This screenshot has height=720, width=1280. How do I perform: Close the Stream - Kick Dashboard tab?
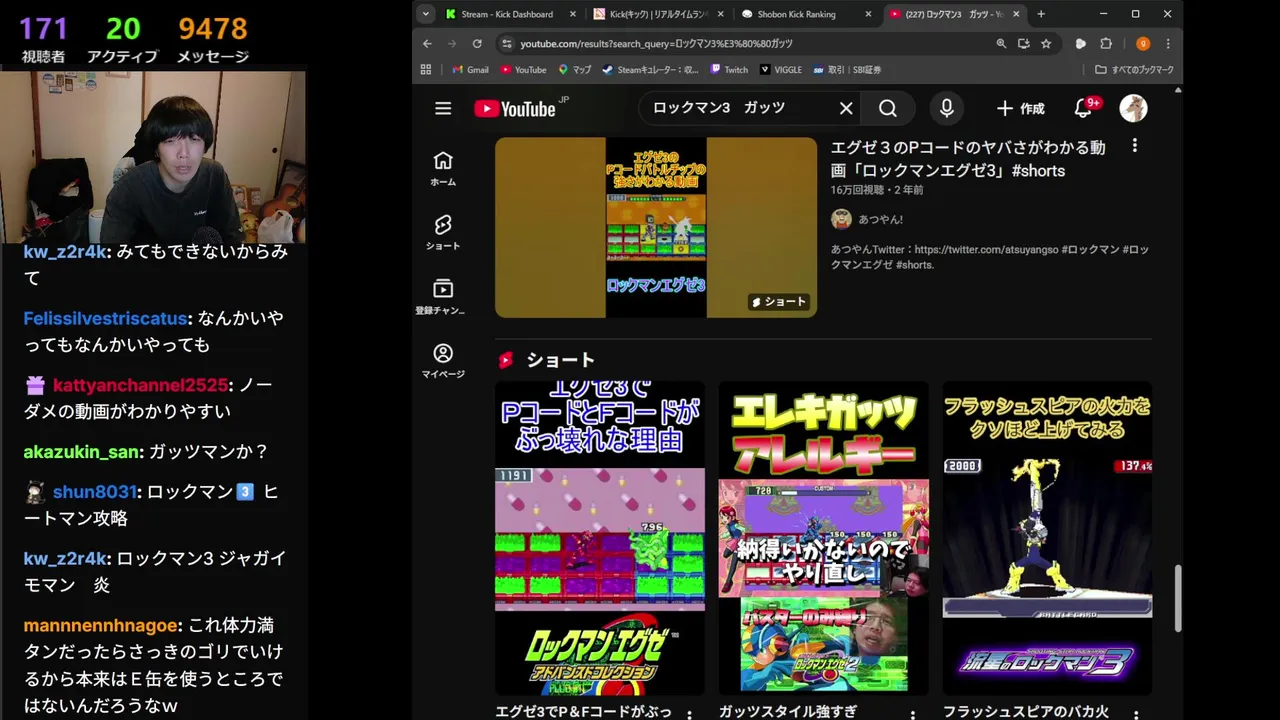(573, 14)
